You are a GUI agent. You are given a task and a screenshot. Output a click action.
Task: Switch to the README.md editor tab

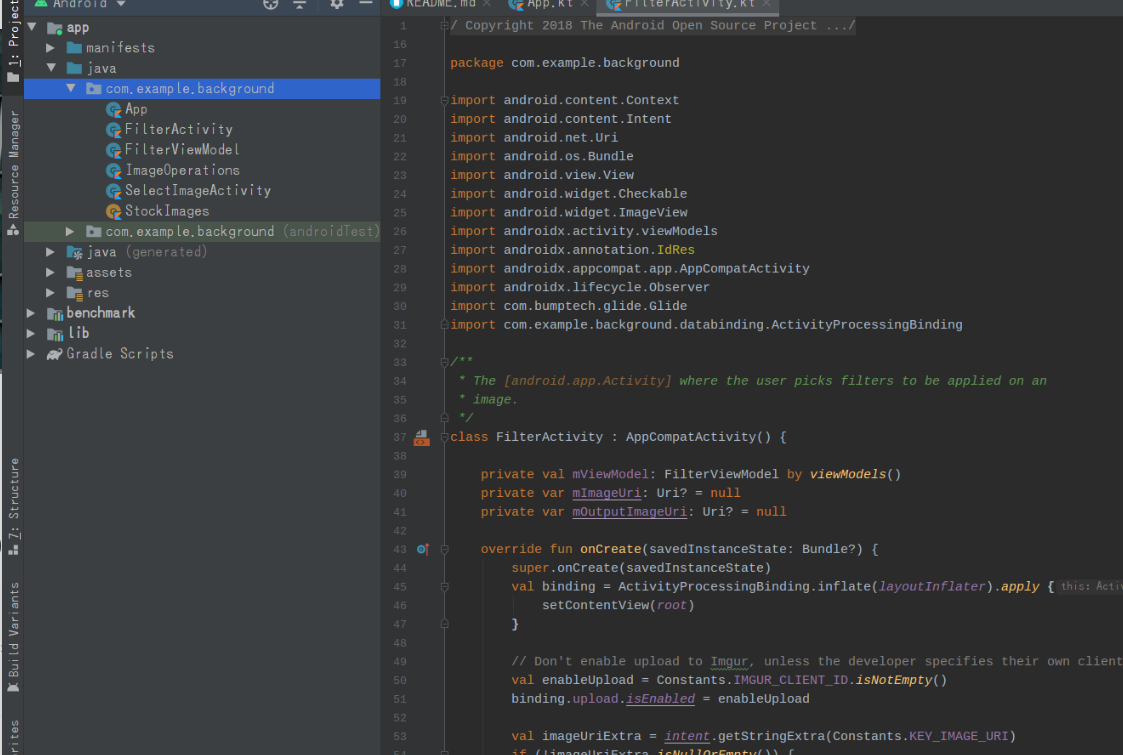(x=439, y=4)
